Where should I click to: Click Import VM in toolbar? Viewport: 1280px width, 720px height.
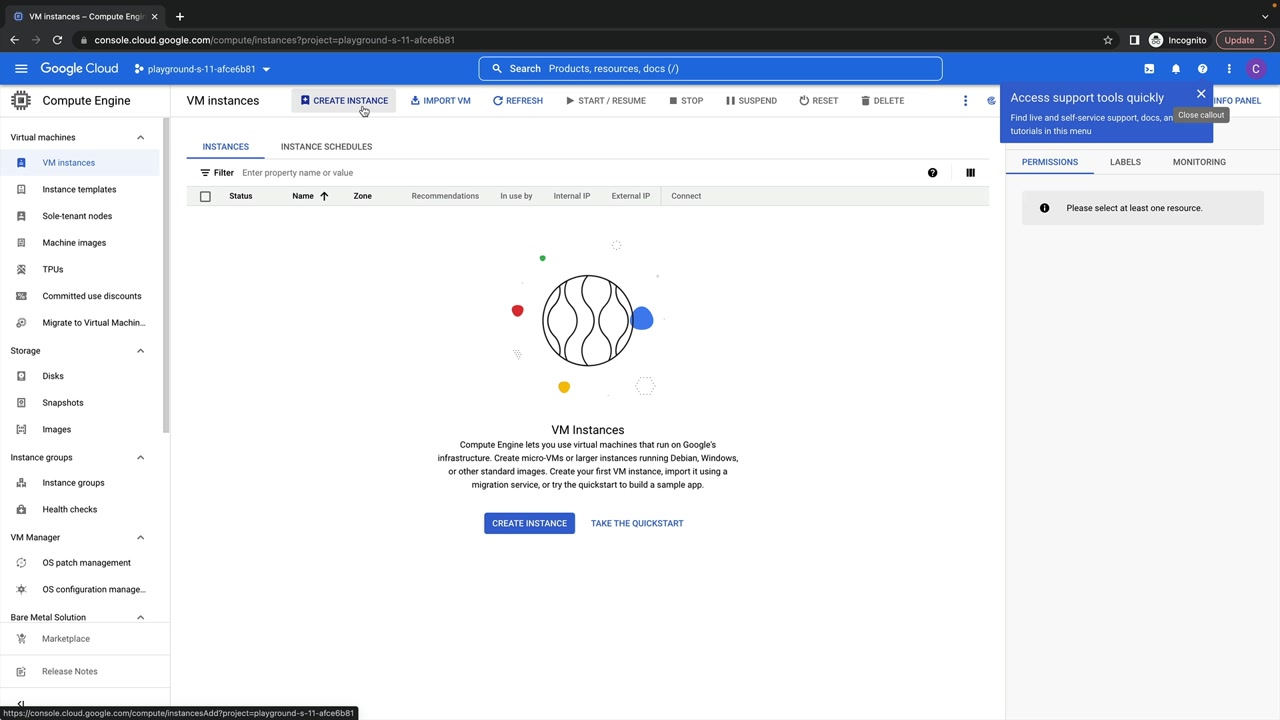click(440, 101)
